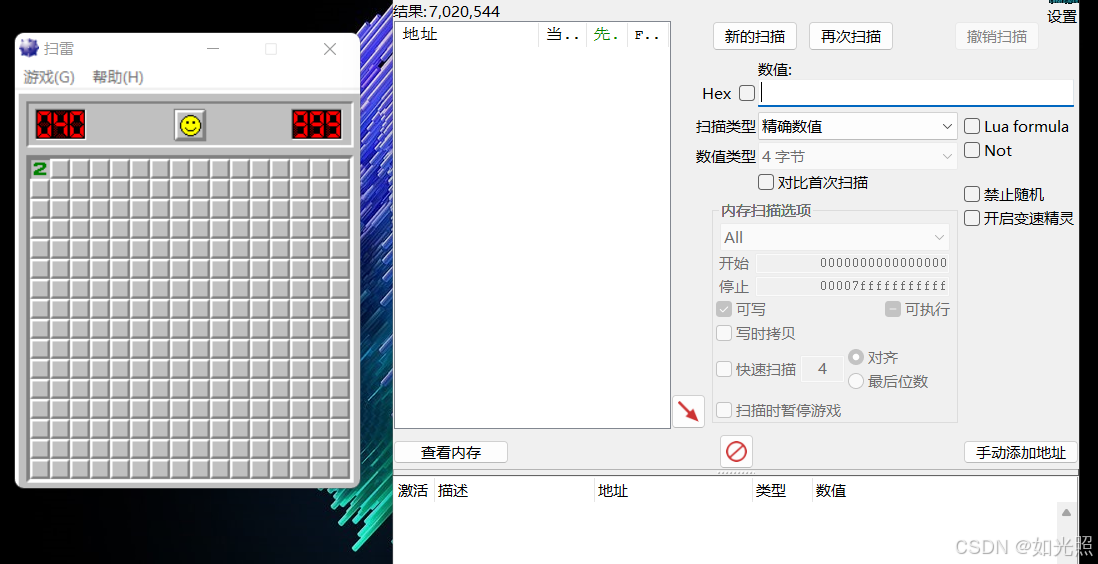Image resolution: width=1098 pixels, height=564 pixels.
Task: Select the 对齐 radio button
Action: click(856, 357)
